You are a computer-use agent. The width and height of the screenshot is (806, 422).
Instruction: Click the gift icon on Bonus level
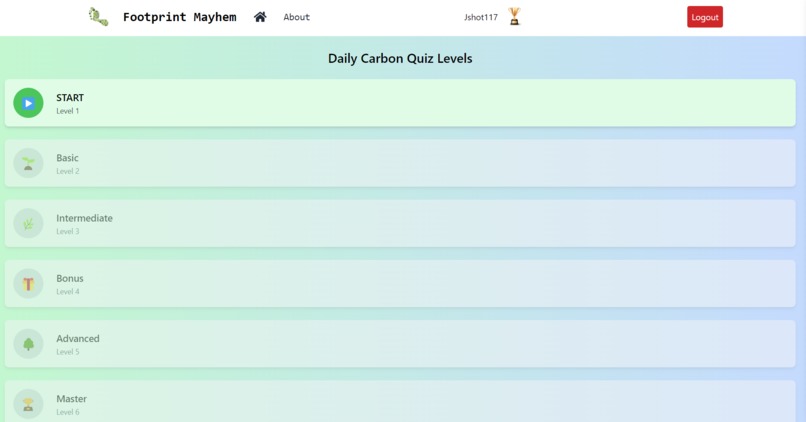[x=28, y=283]
